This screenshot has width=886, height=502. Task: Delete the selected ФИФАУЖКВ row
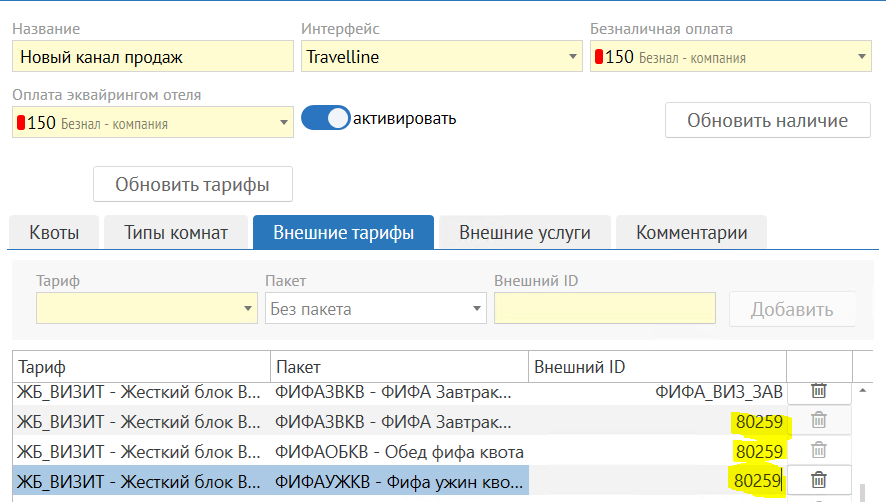pos(818,480)
